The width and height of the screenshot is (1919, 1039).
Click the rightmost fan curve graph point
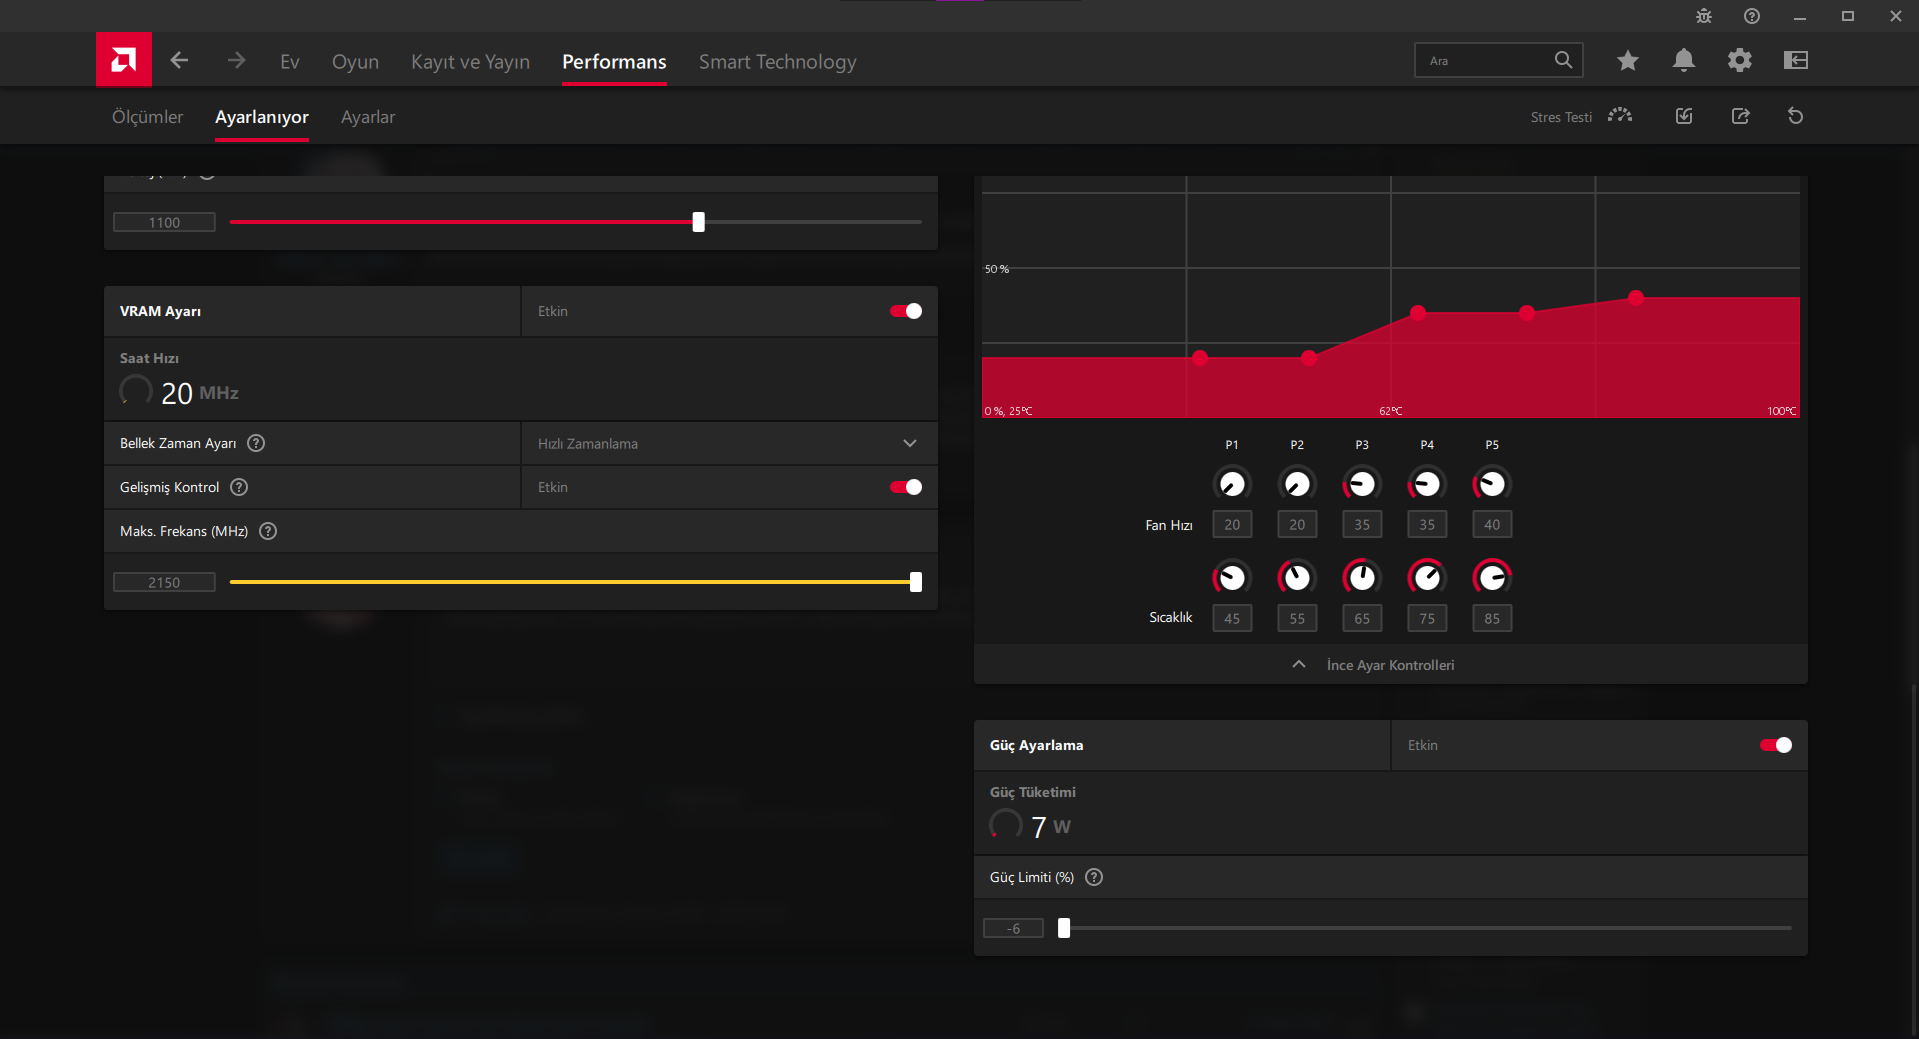pos(1636,298)
